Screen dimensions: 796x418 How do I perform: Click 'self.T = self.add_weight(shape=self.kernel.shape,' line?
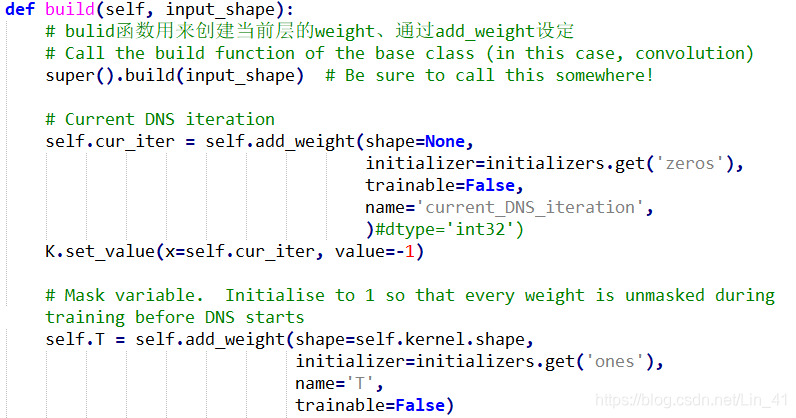click(289, 339)
